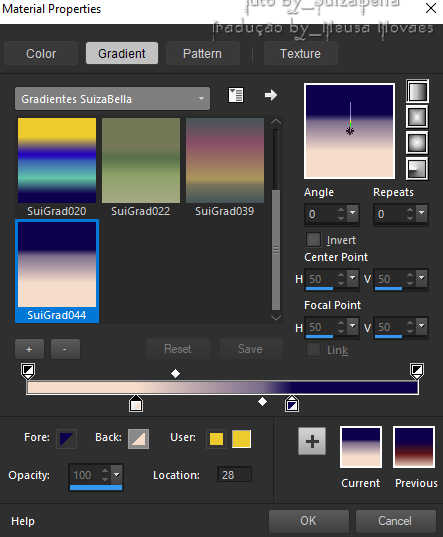Select the Radial gradient style icon
The image size is (443, 537).
point(417,168)
